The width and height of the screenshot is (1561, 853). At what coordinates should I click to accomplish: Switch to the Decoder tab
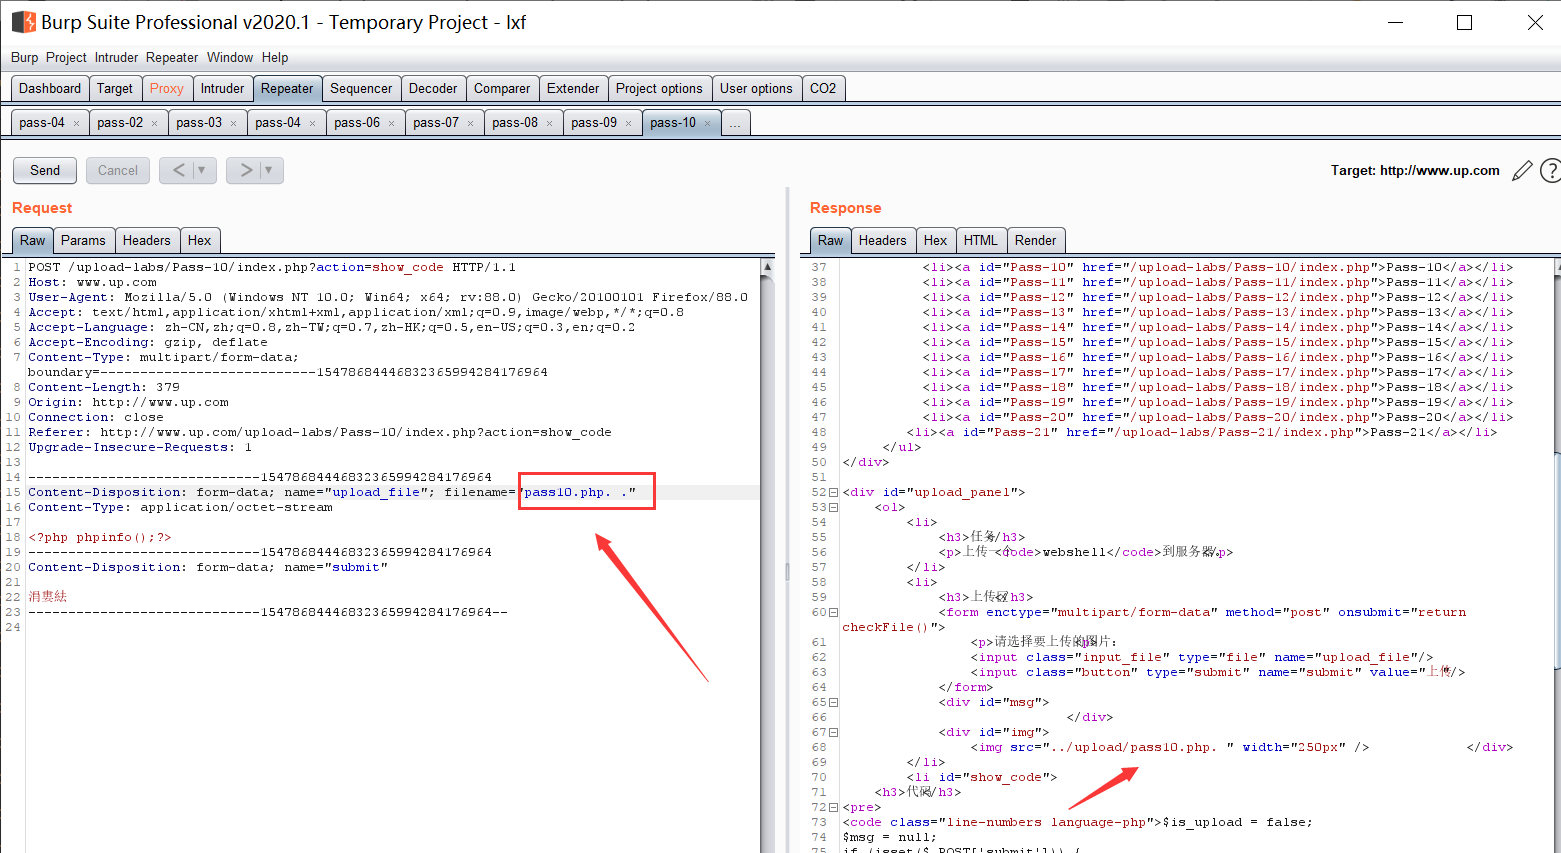click(x=433, y=88)
